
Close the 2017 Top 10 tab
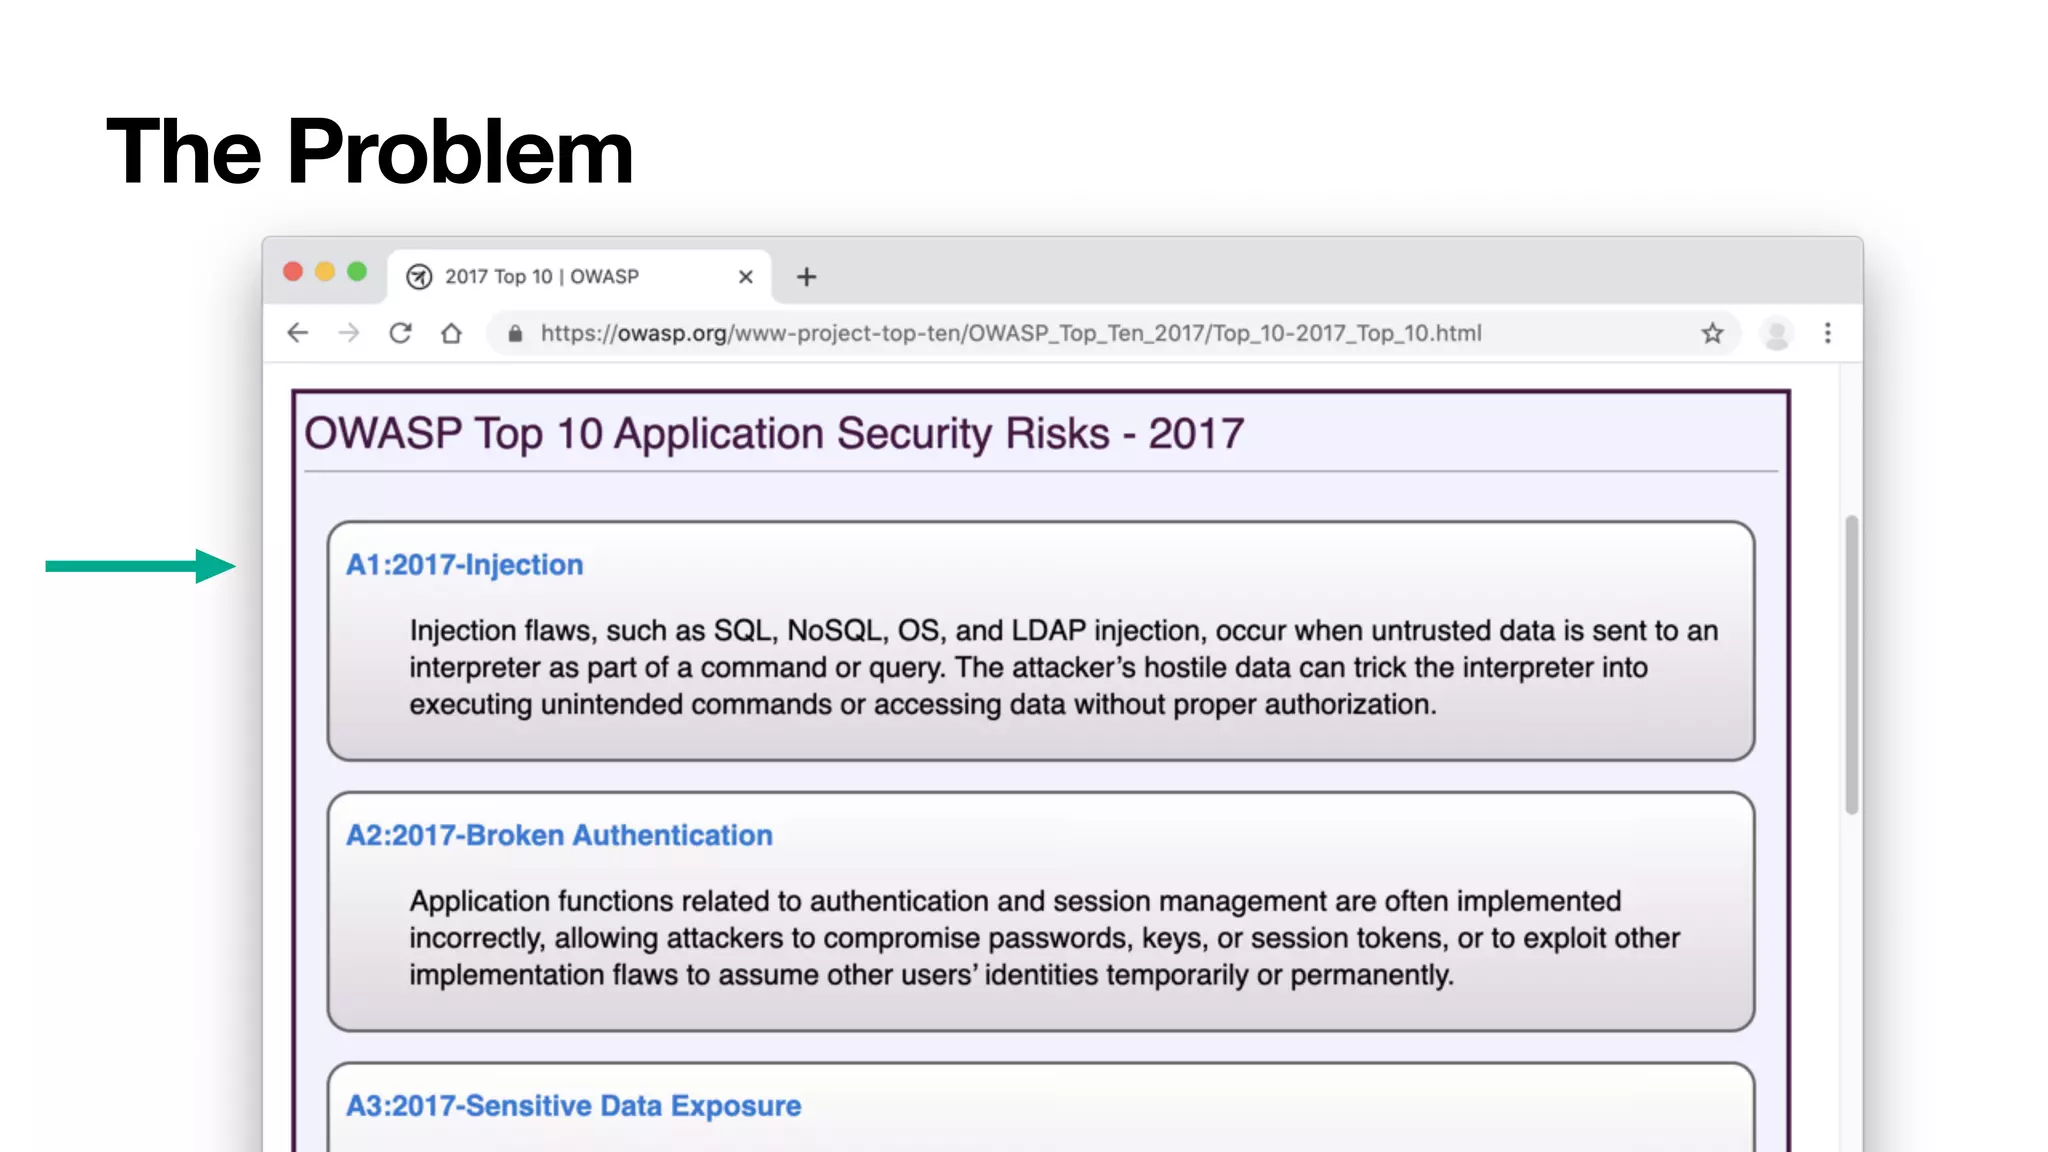[x=745, y=277]
